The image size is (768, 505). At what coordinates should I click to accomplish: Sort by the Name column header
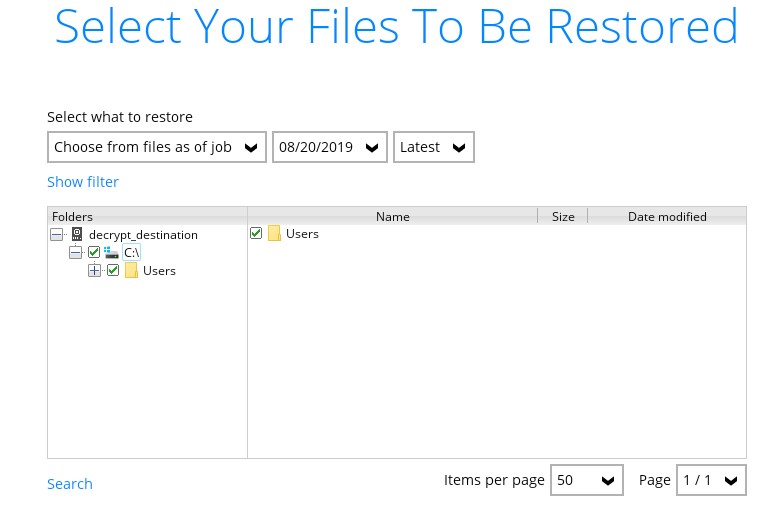click(393, 216)
